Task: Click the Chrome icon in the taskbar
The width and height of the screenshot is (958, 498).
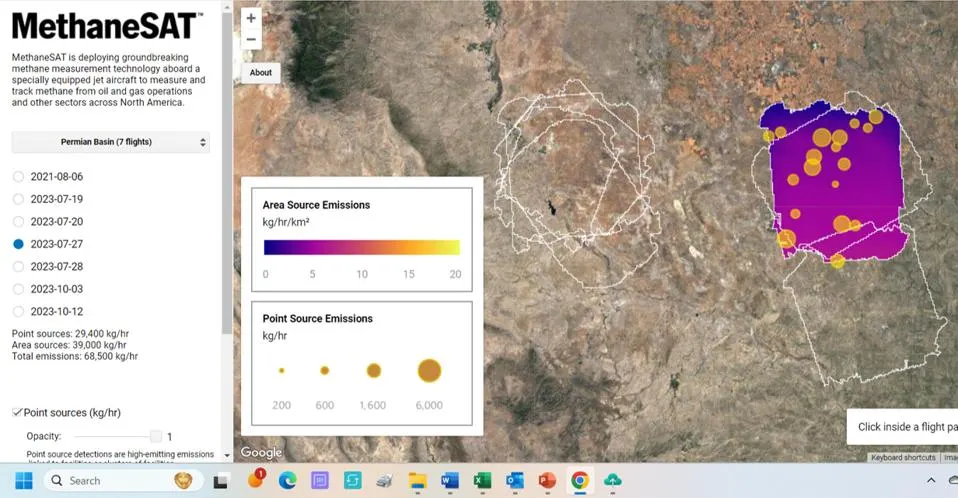Action: [x=579, y=480]
